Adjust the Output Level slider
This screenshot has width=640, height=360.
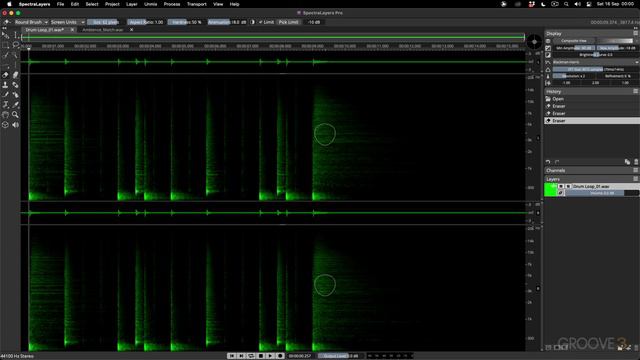(340, 356)
